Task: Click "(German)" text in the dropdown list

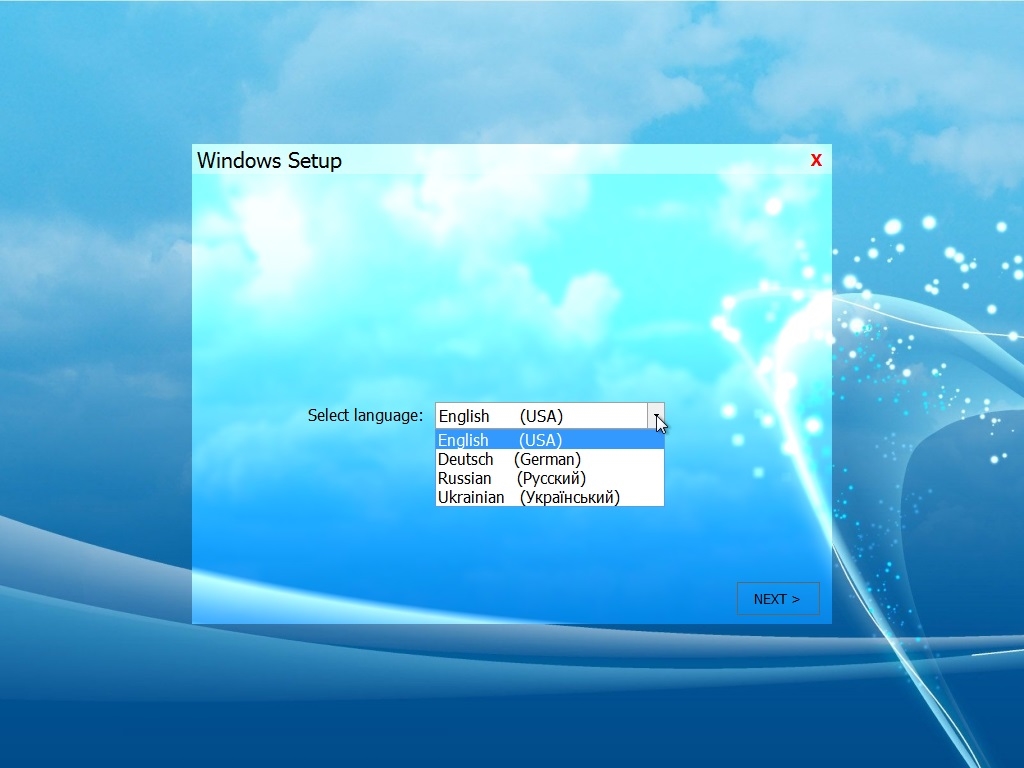Action: (547, 459)
